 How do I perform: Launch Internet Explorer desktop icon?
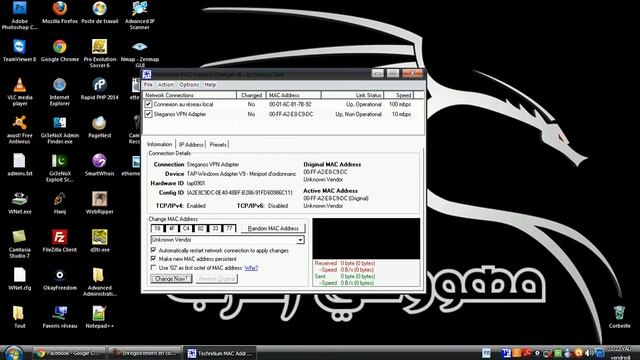pos(60,92)
